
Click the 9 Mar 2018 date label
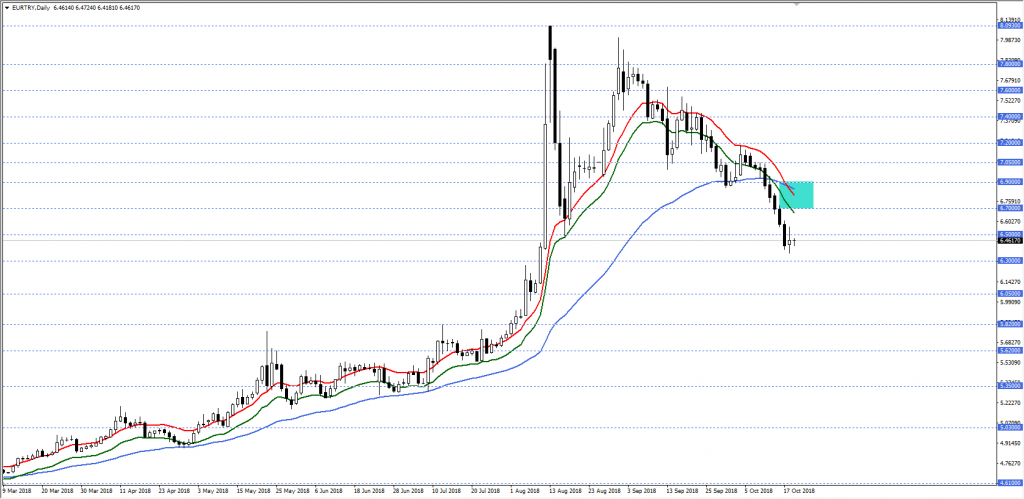[17, 490]
